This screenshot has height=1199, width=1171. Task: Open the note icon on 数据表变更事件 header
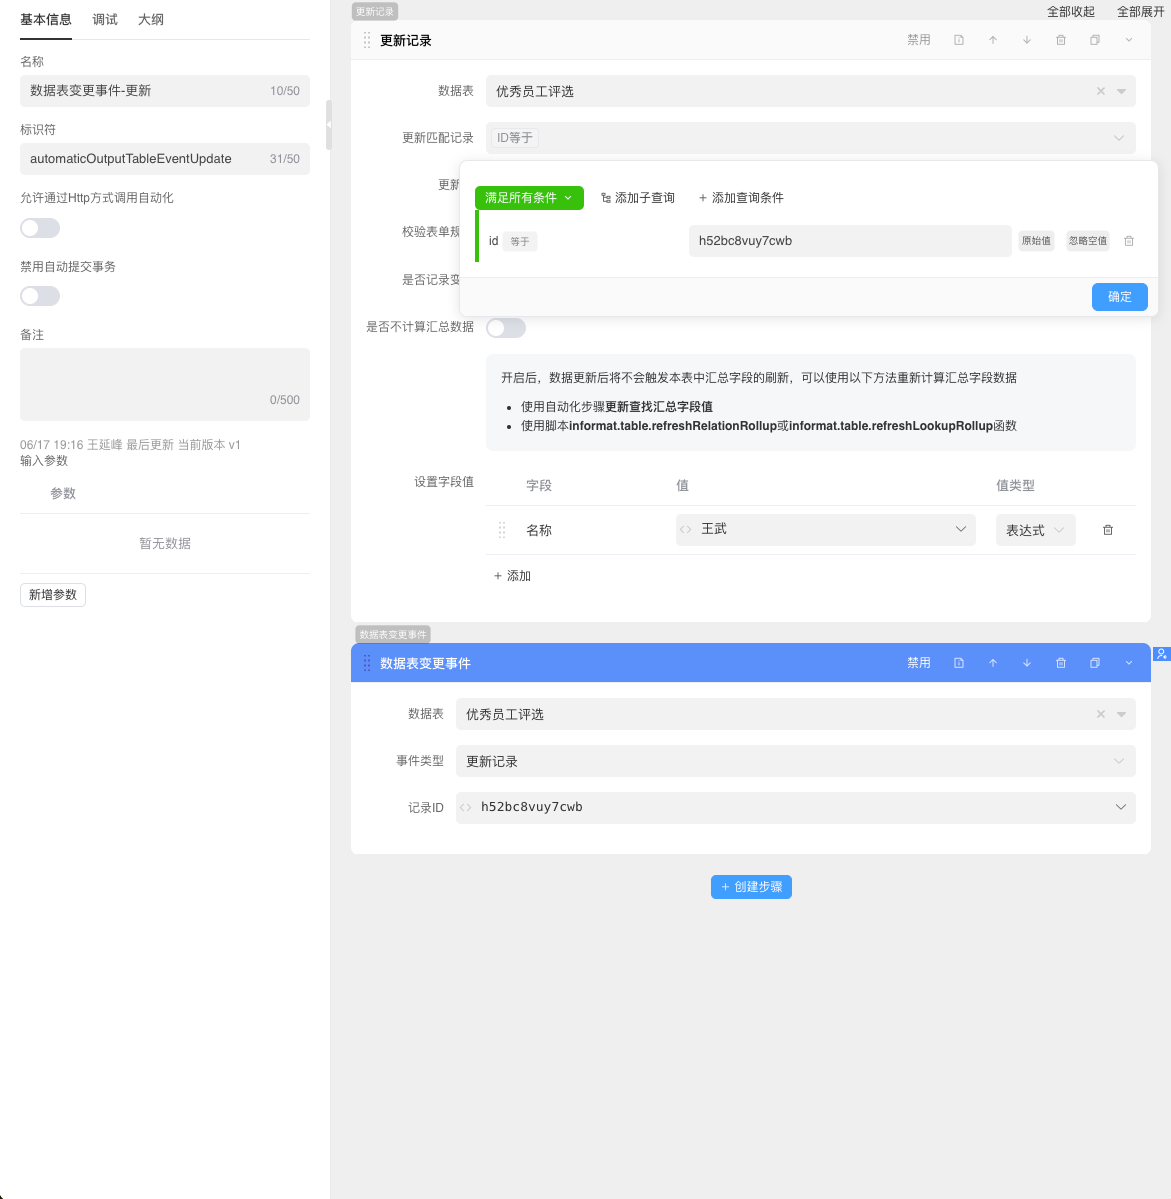(959, 663)
